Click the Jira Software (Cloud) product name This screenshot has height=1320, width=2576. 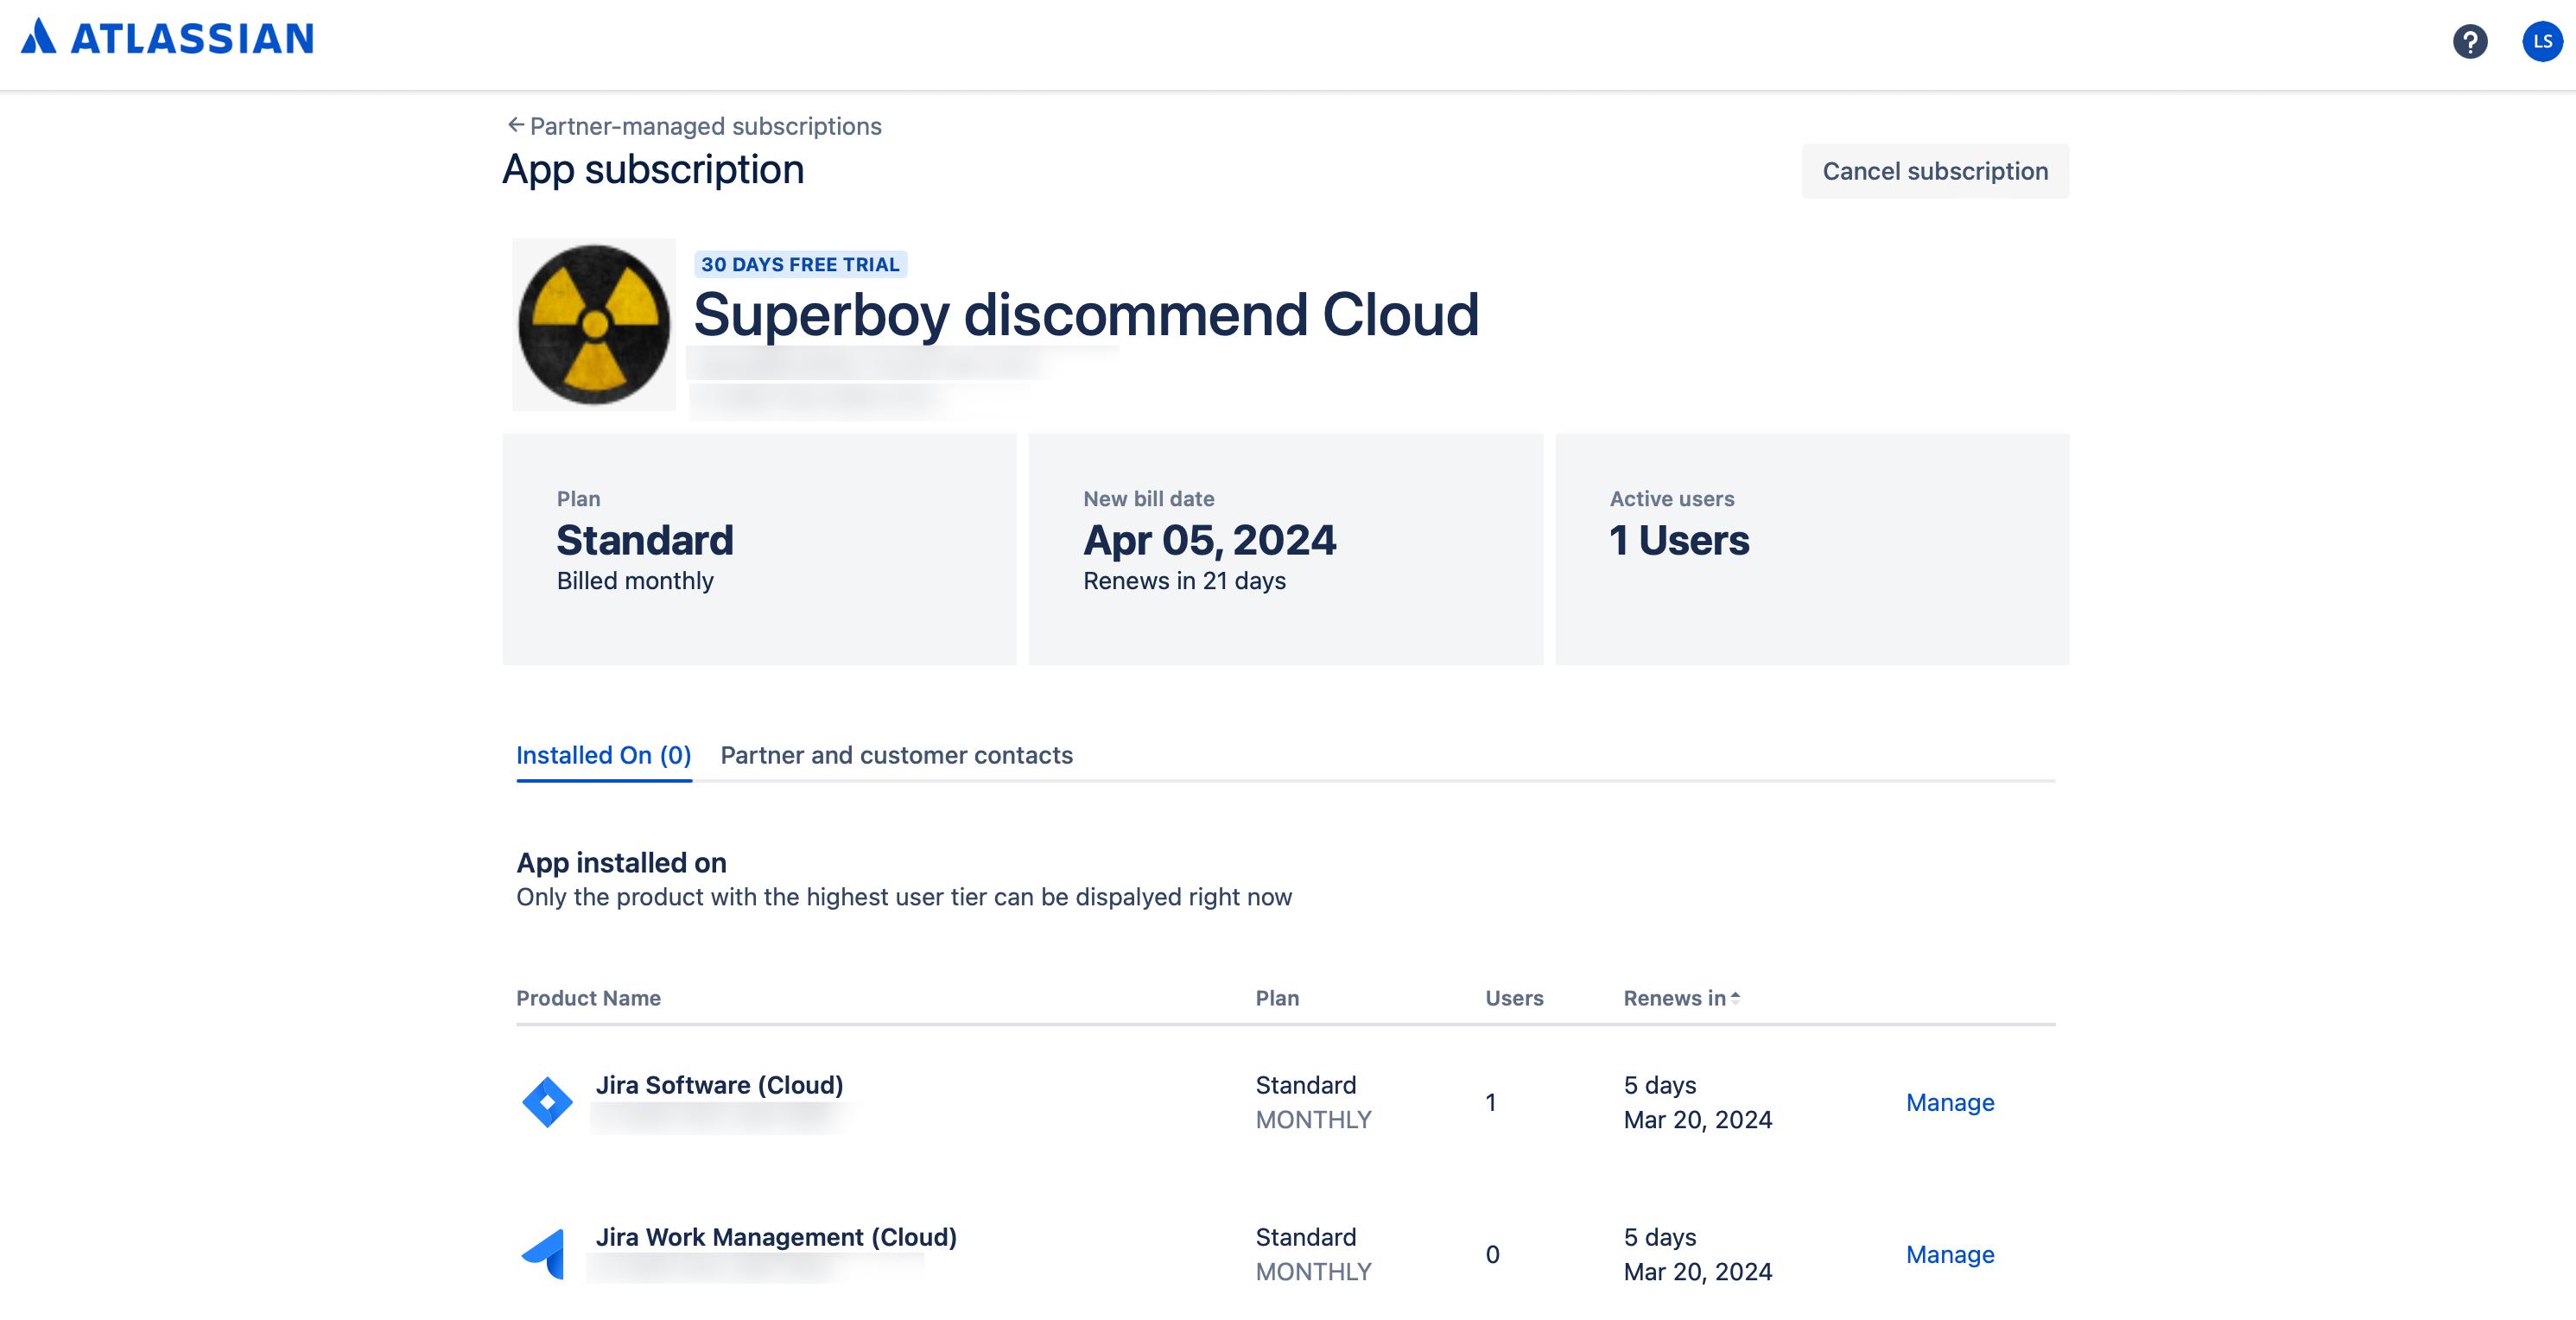pyautogui.click(x=719, y=1085)
